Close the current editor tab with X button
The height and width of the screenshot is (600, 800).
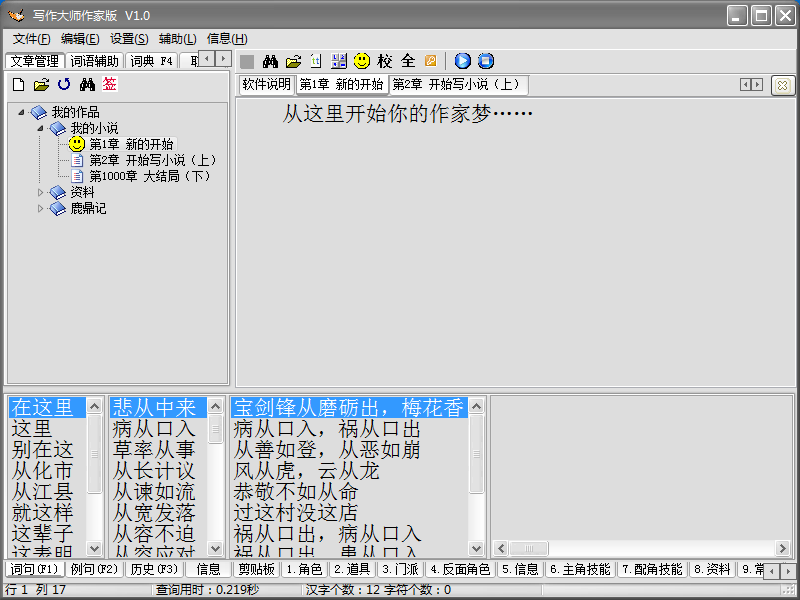(x=782, y=85)
